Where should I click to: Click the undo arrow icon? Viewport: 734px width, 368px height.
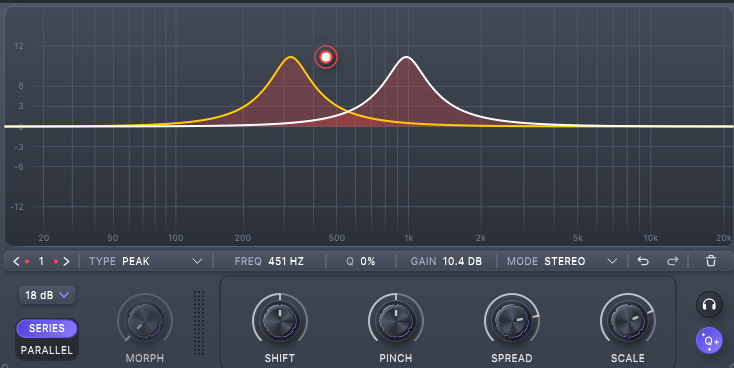tap(643, 261)
